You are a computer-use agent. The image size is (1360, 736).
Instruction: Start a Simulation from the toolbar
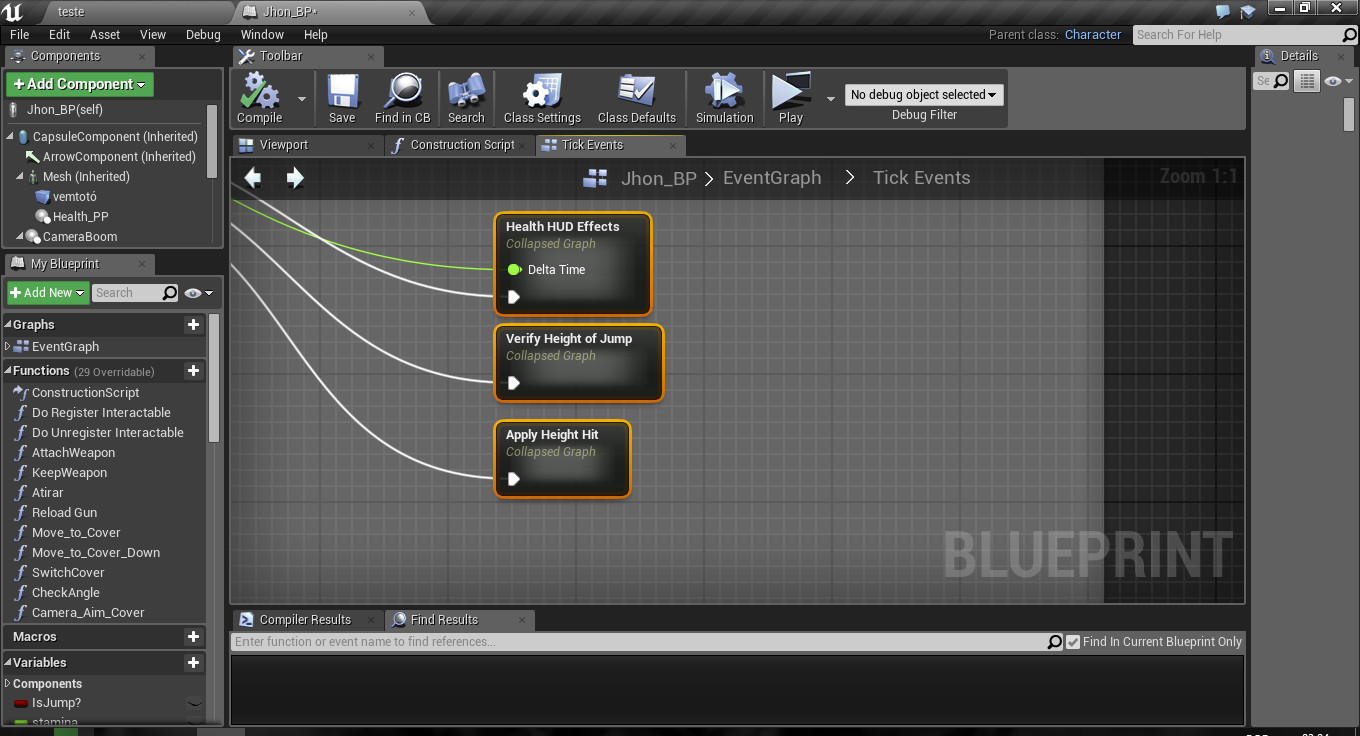click(723, 97)
